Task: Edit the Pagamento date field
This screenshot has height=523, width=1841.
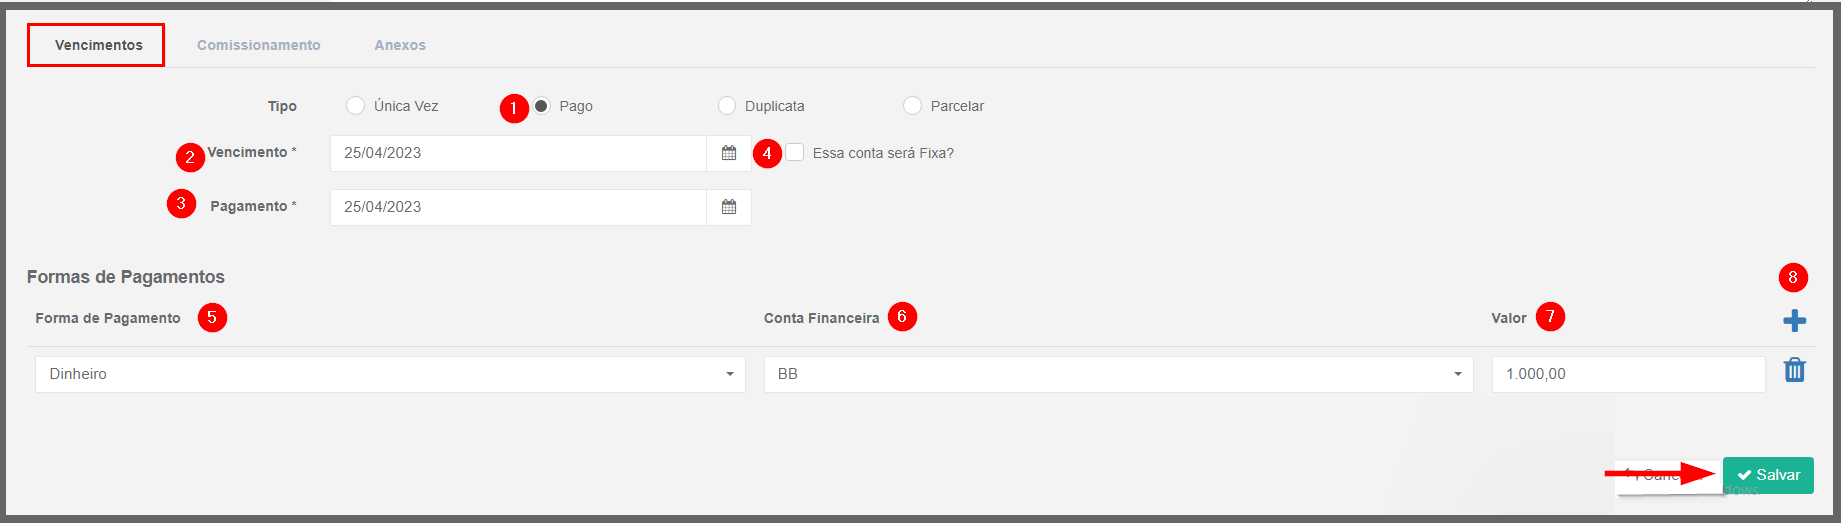Action: tap(518, 207)
